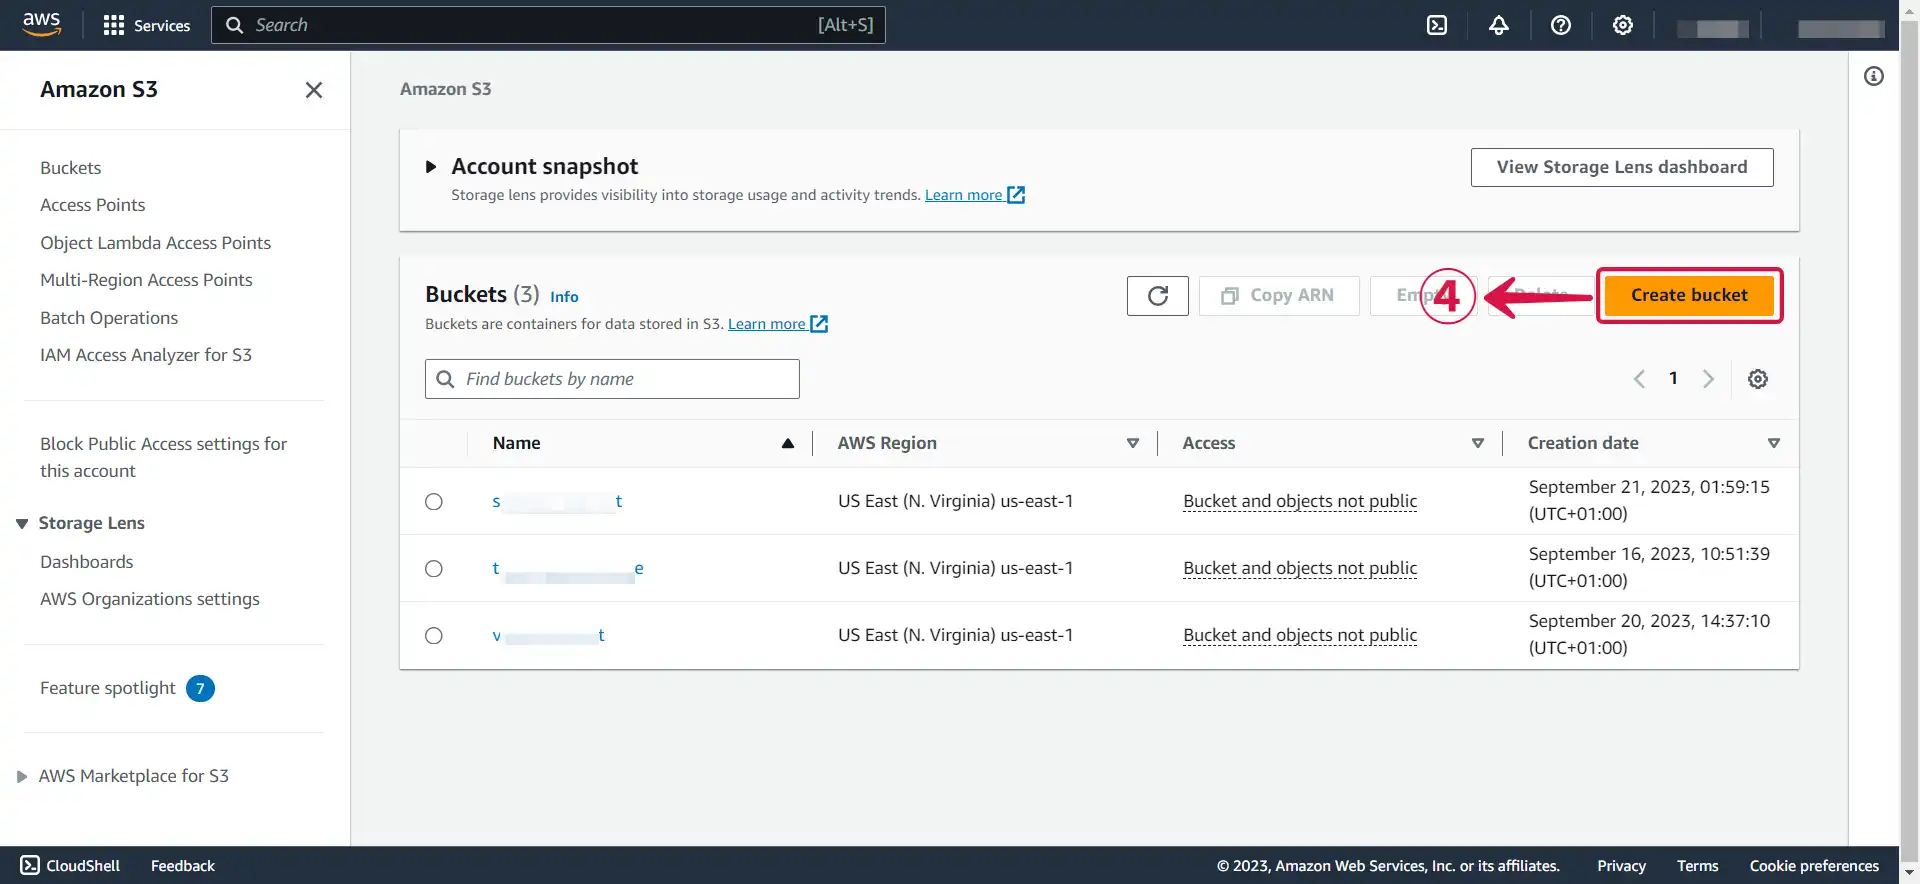Click the Feature spotlight badge 7
The image size is (1920, 884).
200,689
